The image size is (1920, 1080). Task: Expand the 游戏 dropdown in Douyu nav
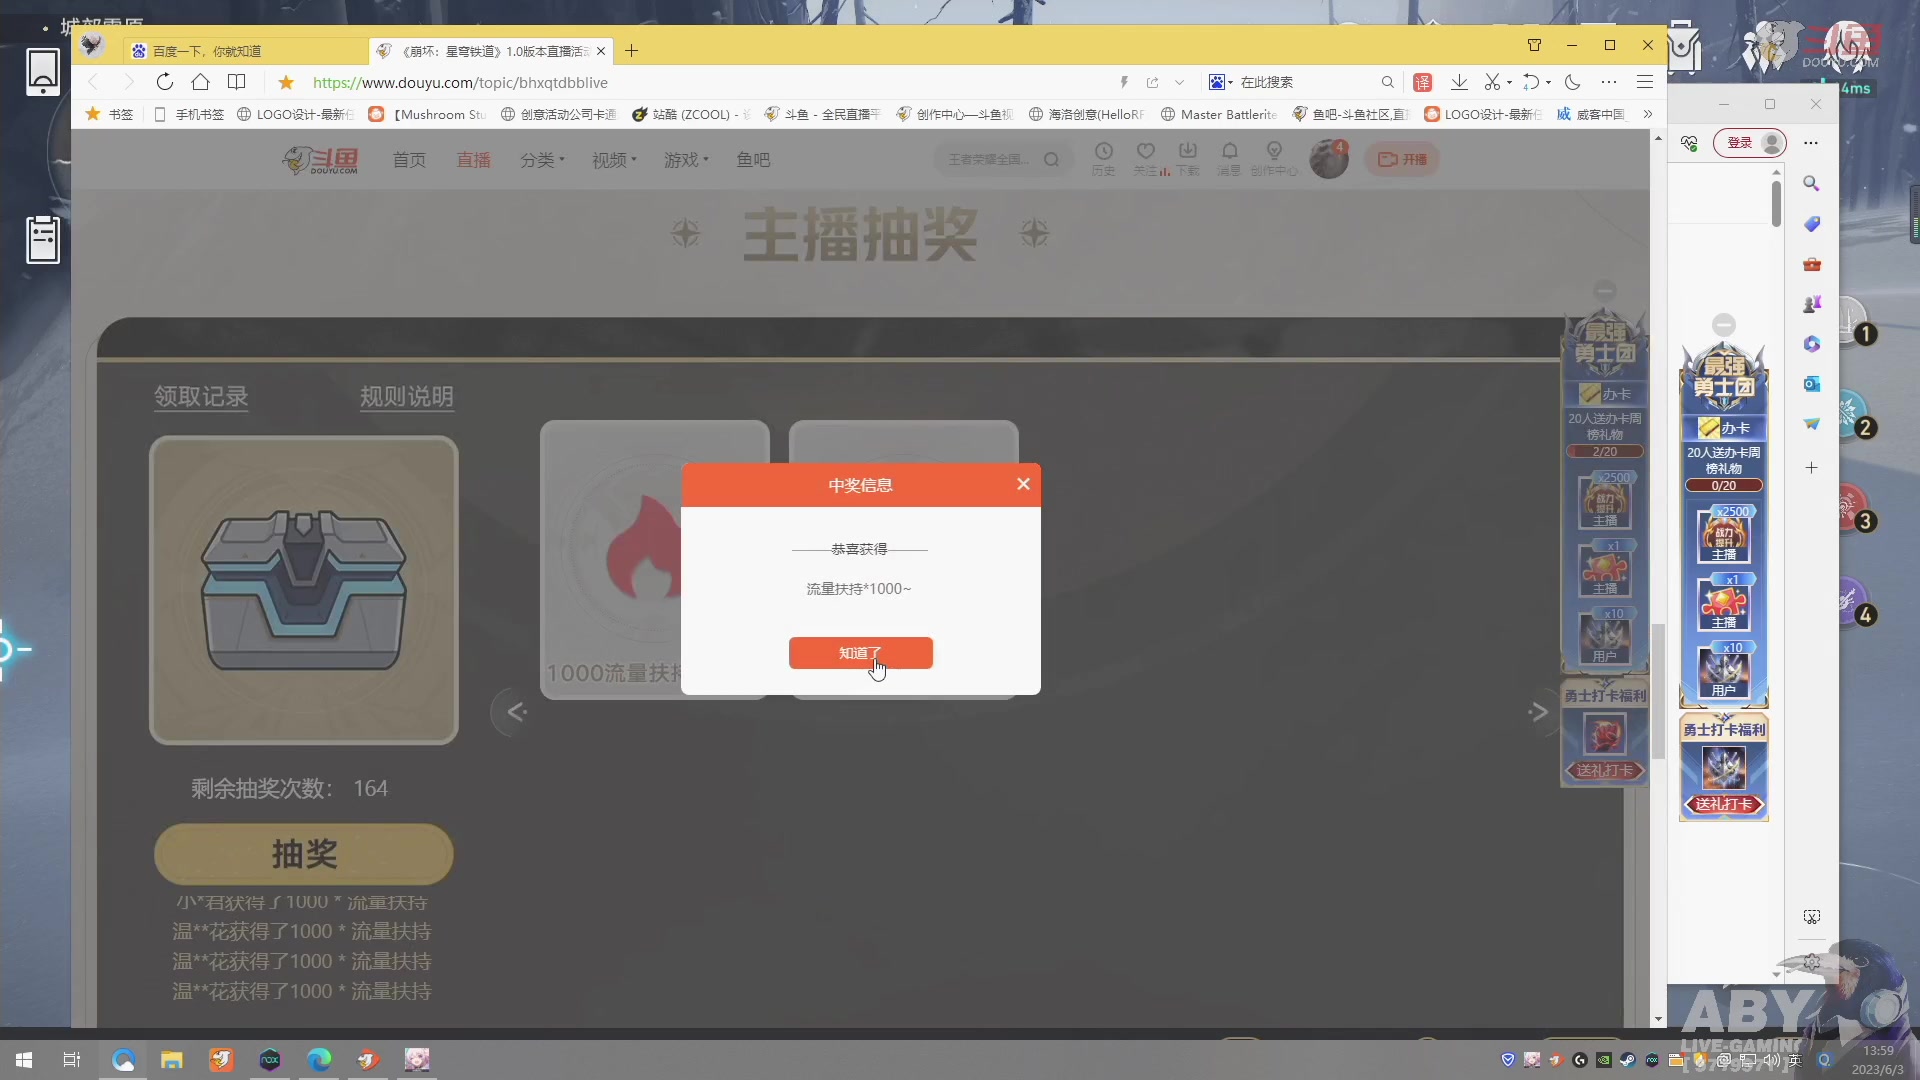click(x=686, y=160)
